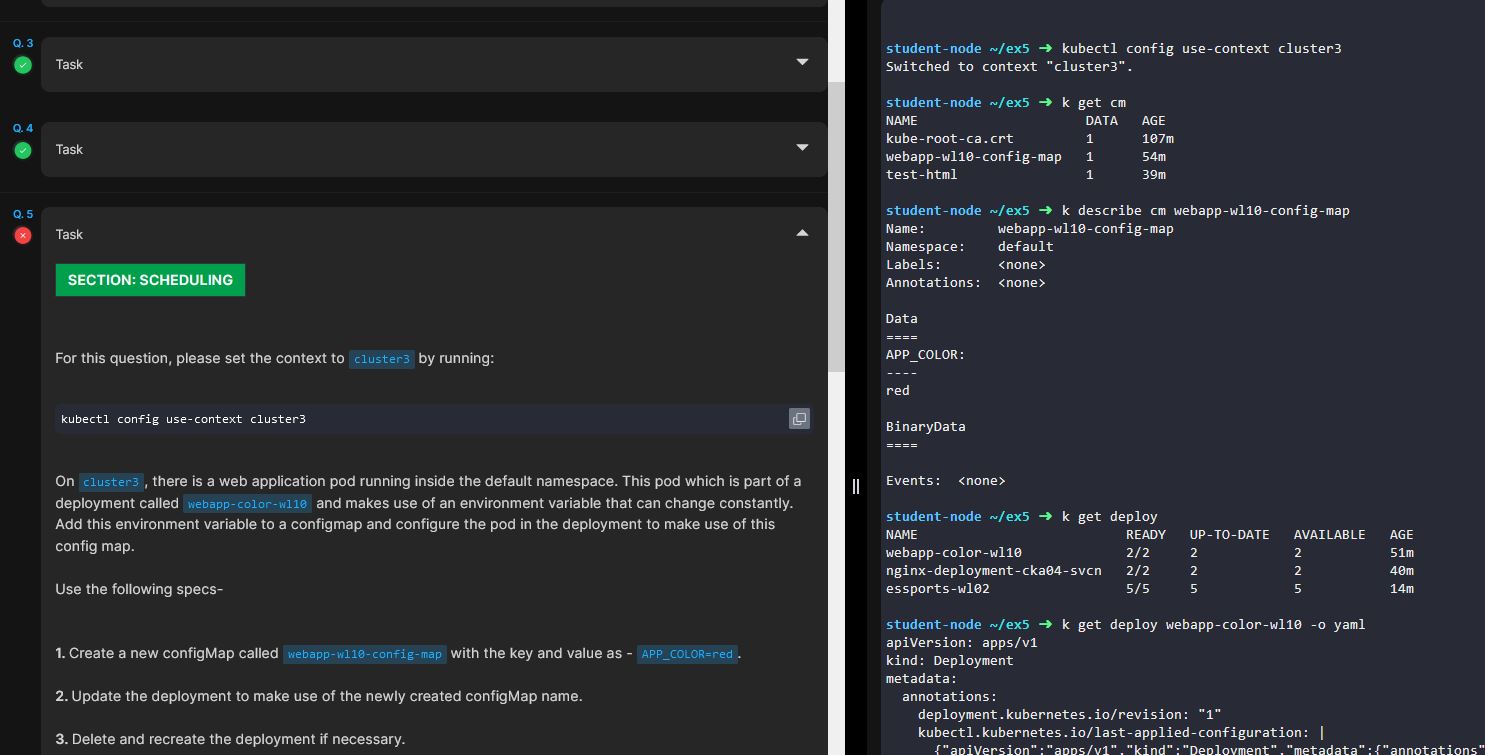Click the APP_COLOR=red code tag
The image size is (1485, 755).
(687, 654)
